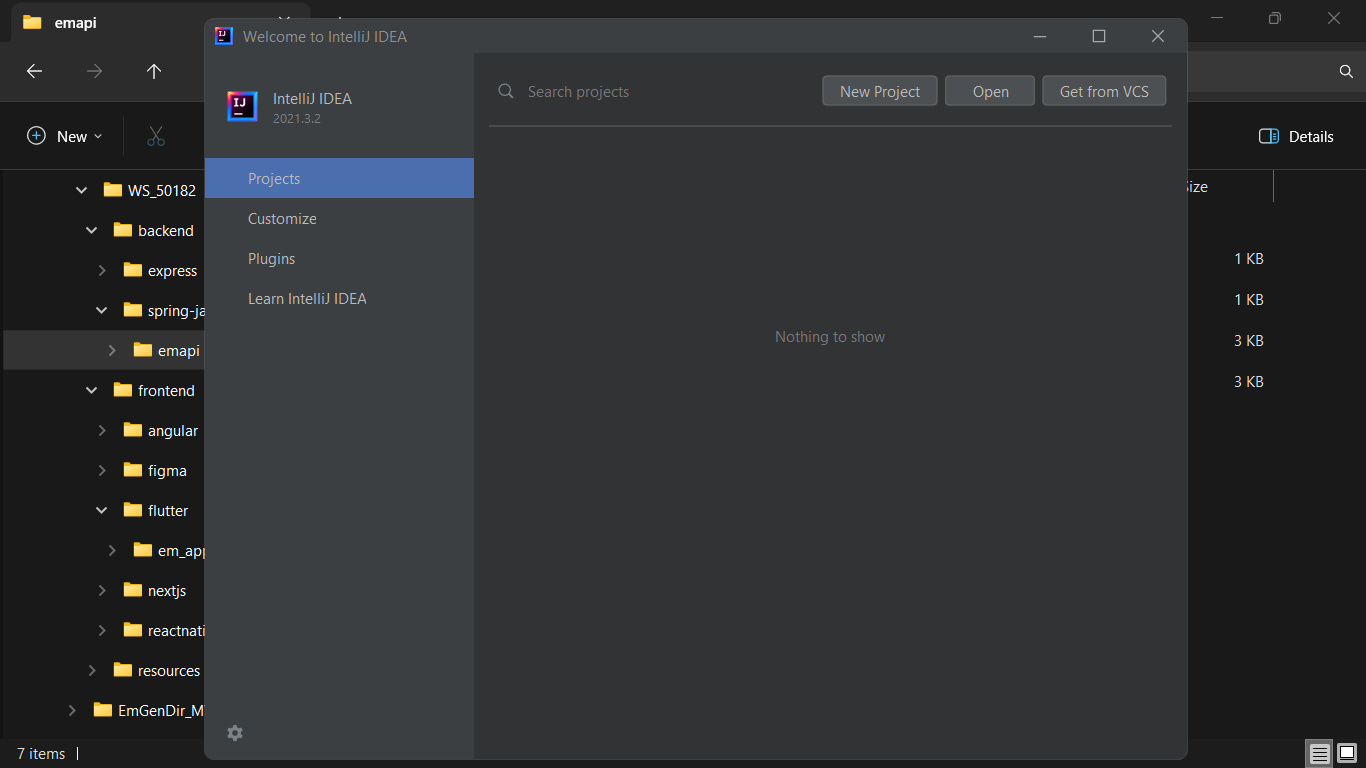Click the 7 items status text
Image resolution: width=1366 pixels, height=768 pixels.
tap(41, 753)
